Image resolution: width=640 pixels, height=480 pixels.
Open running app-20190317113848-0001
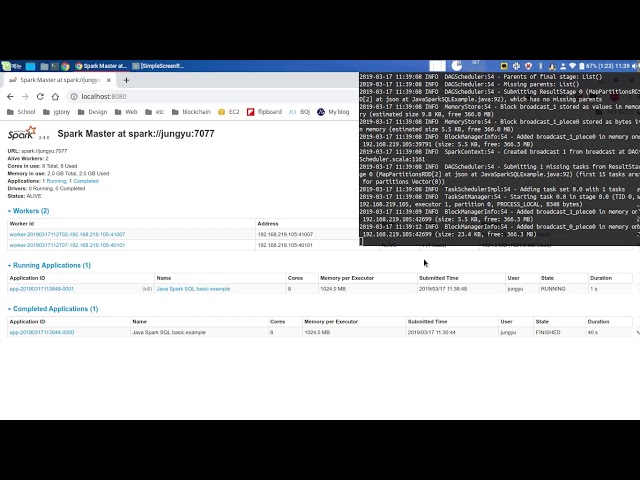[x=42, y=289]
